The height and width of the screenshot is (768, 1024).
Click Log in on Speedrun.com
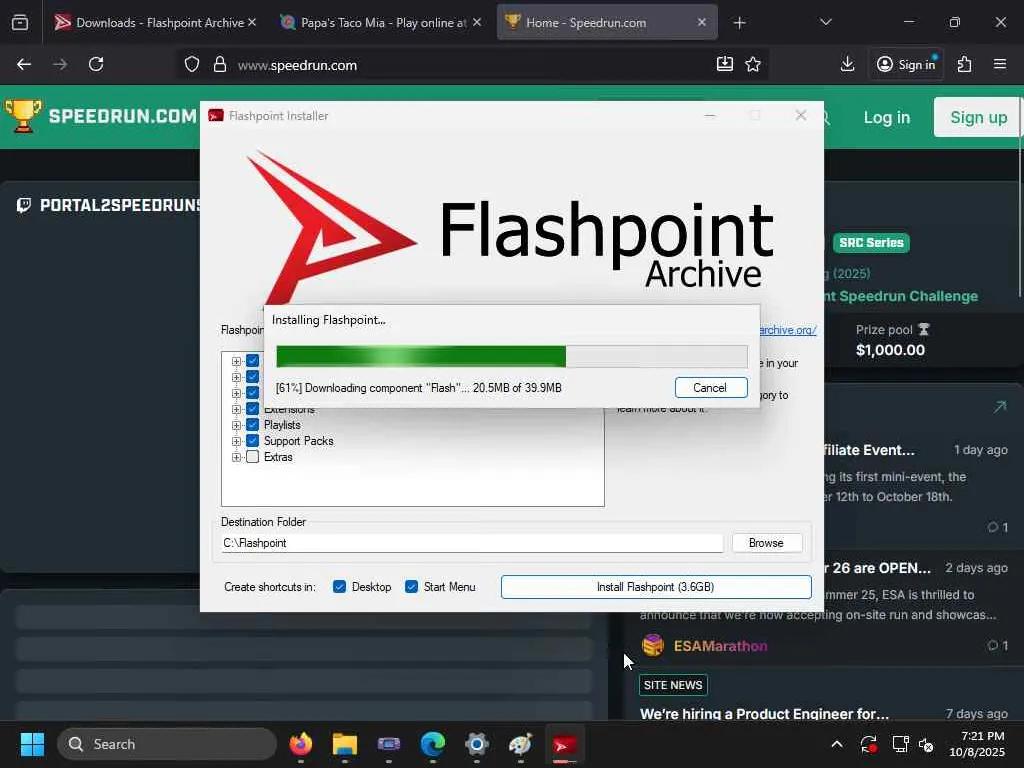[887, 118]
